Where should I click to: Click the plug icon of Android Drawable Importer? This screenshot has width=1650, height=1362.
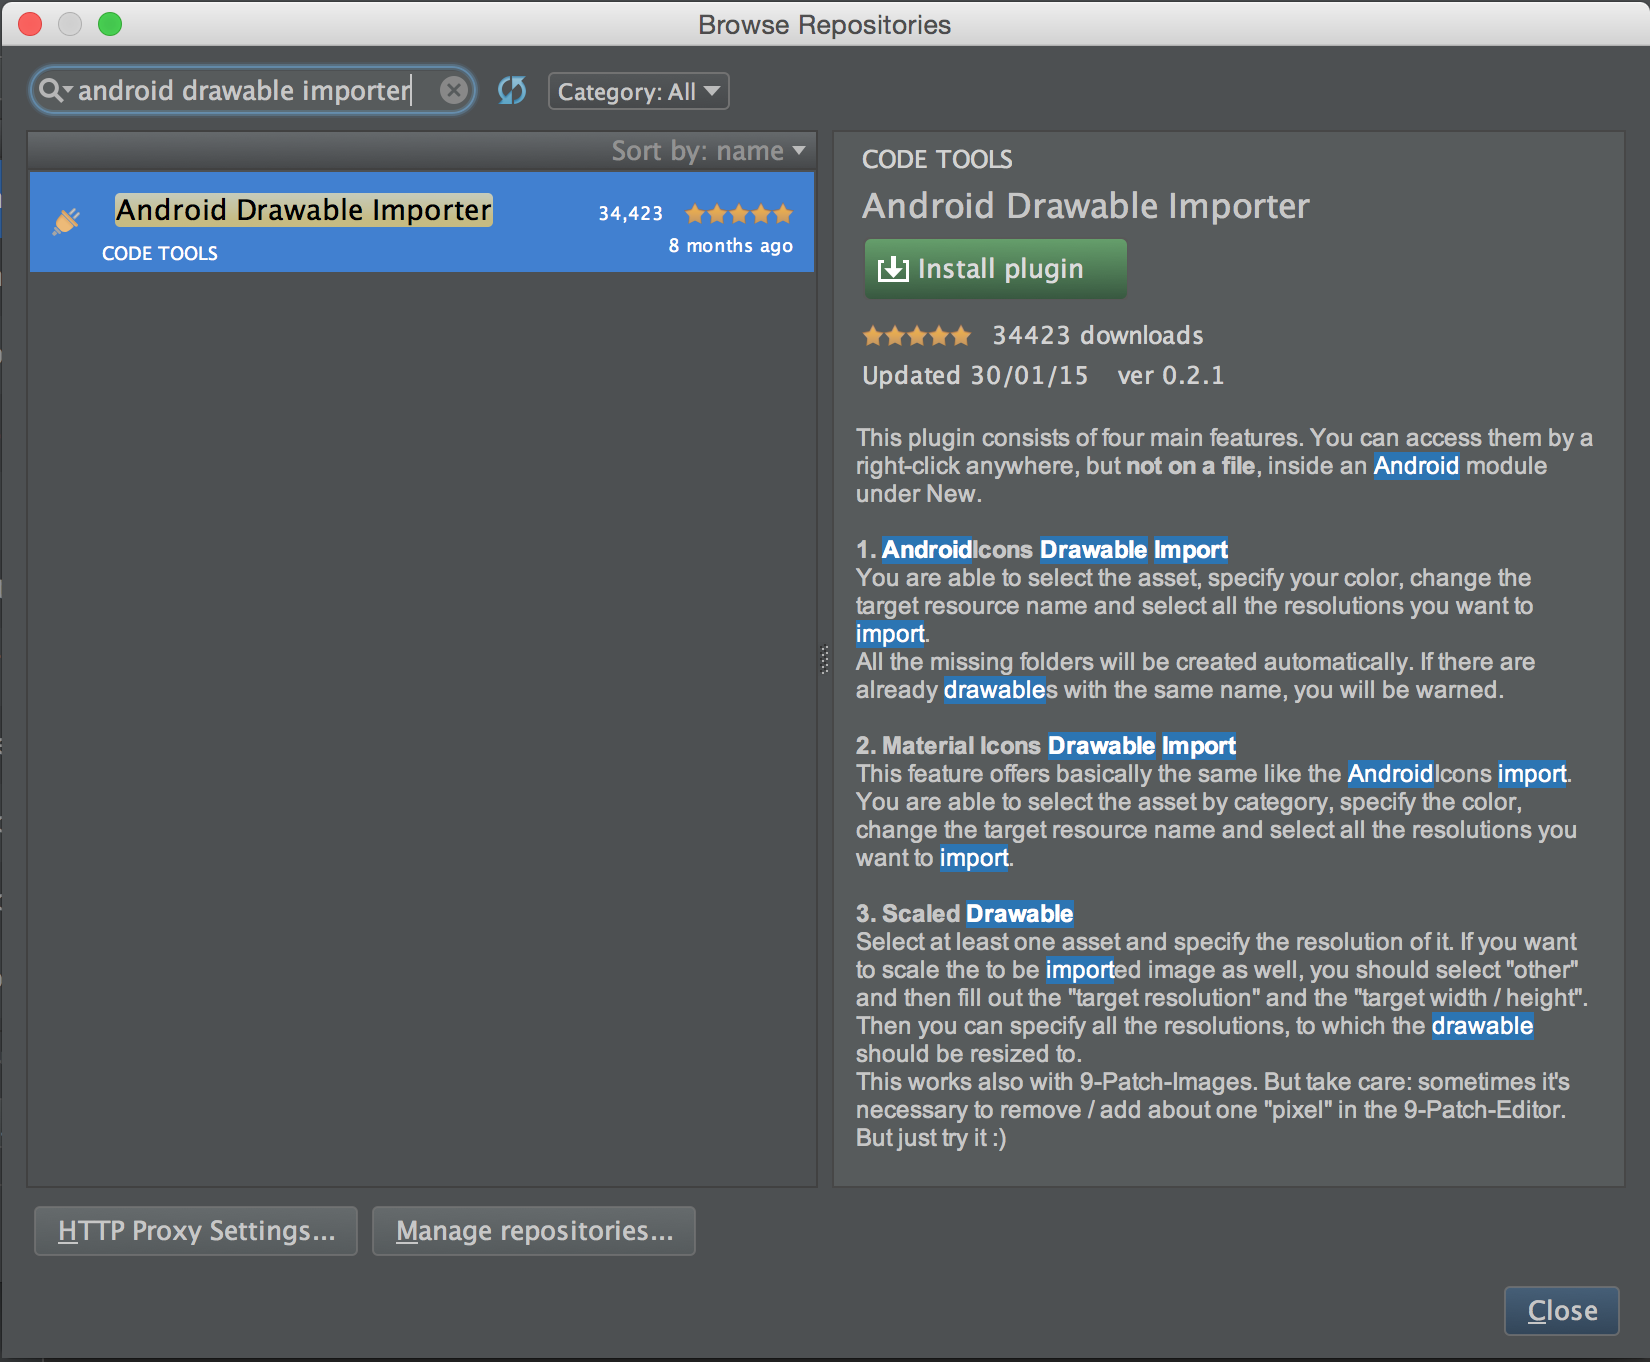click(x=66, y=221)
